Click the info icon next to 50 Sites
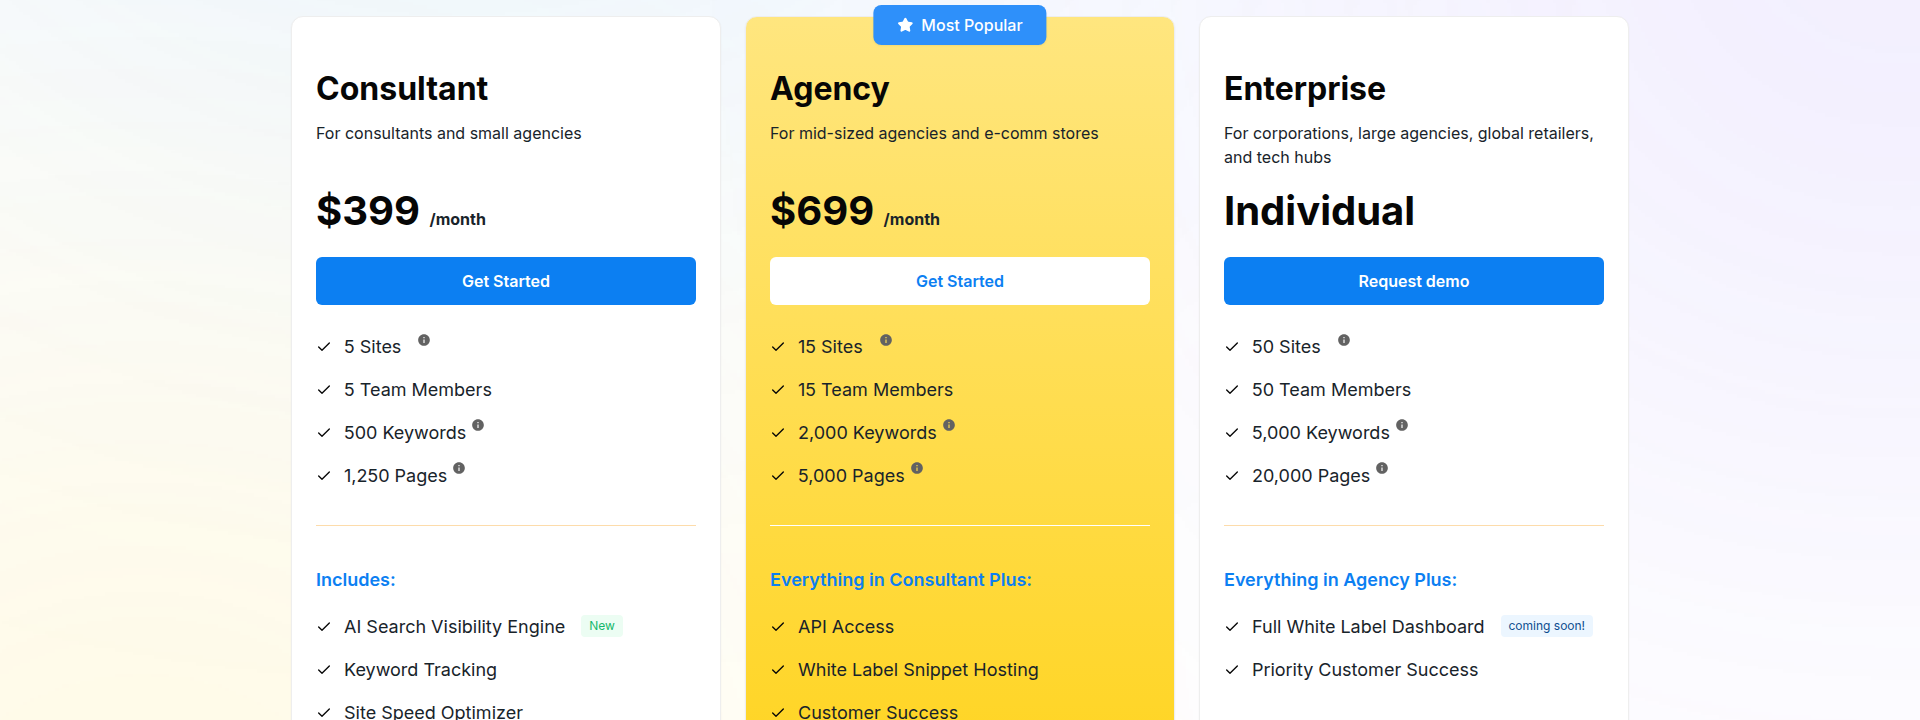The width and height of the screenshot is (1920, 720). tap(1344, 340)
